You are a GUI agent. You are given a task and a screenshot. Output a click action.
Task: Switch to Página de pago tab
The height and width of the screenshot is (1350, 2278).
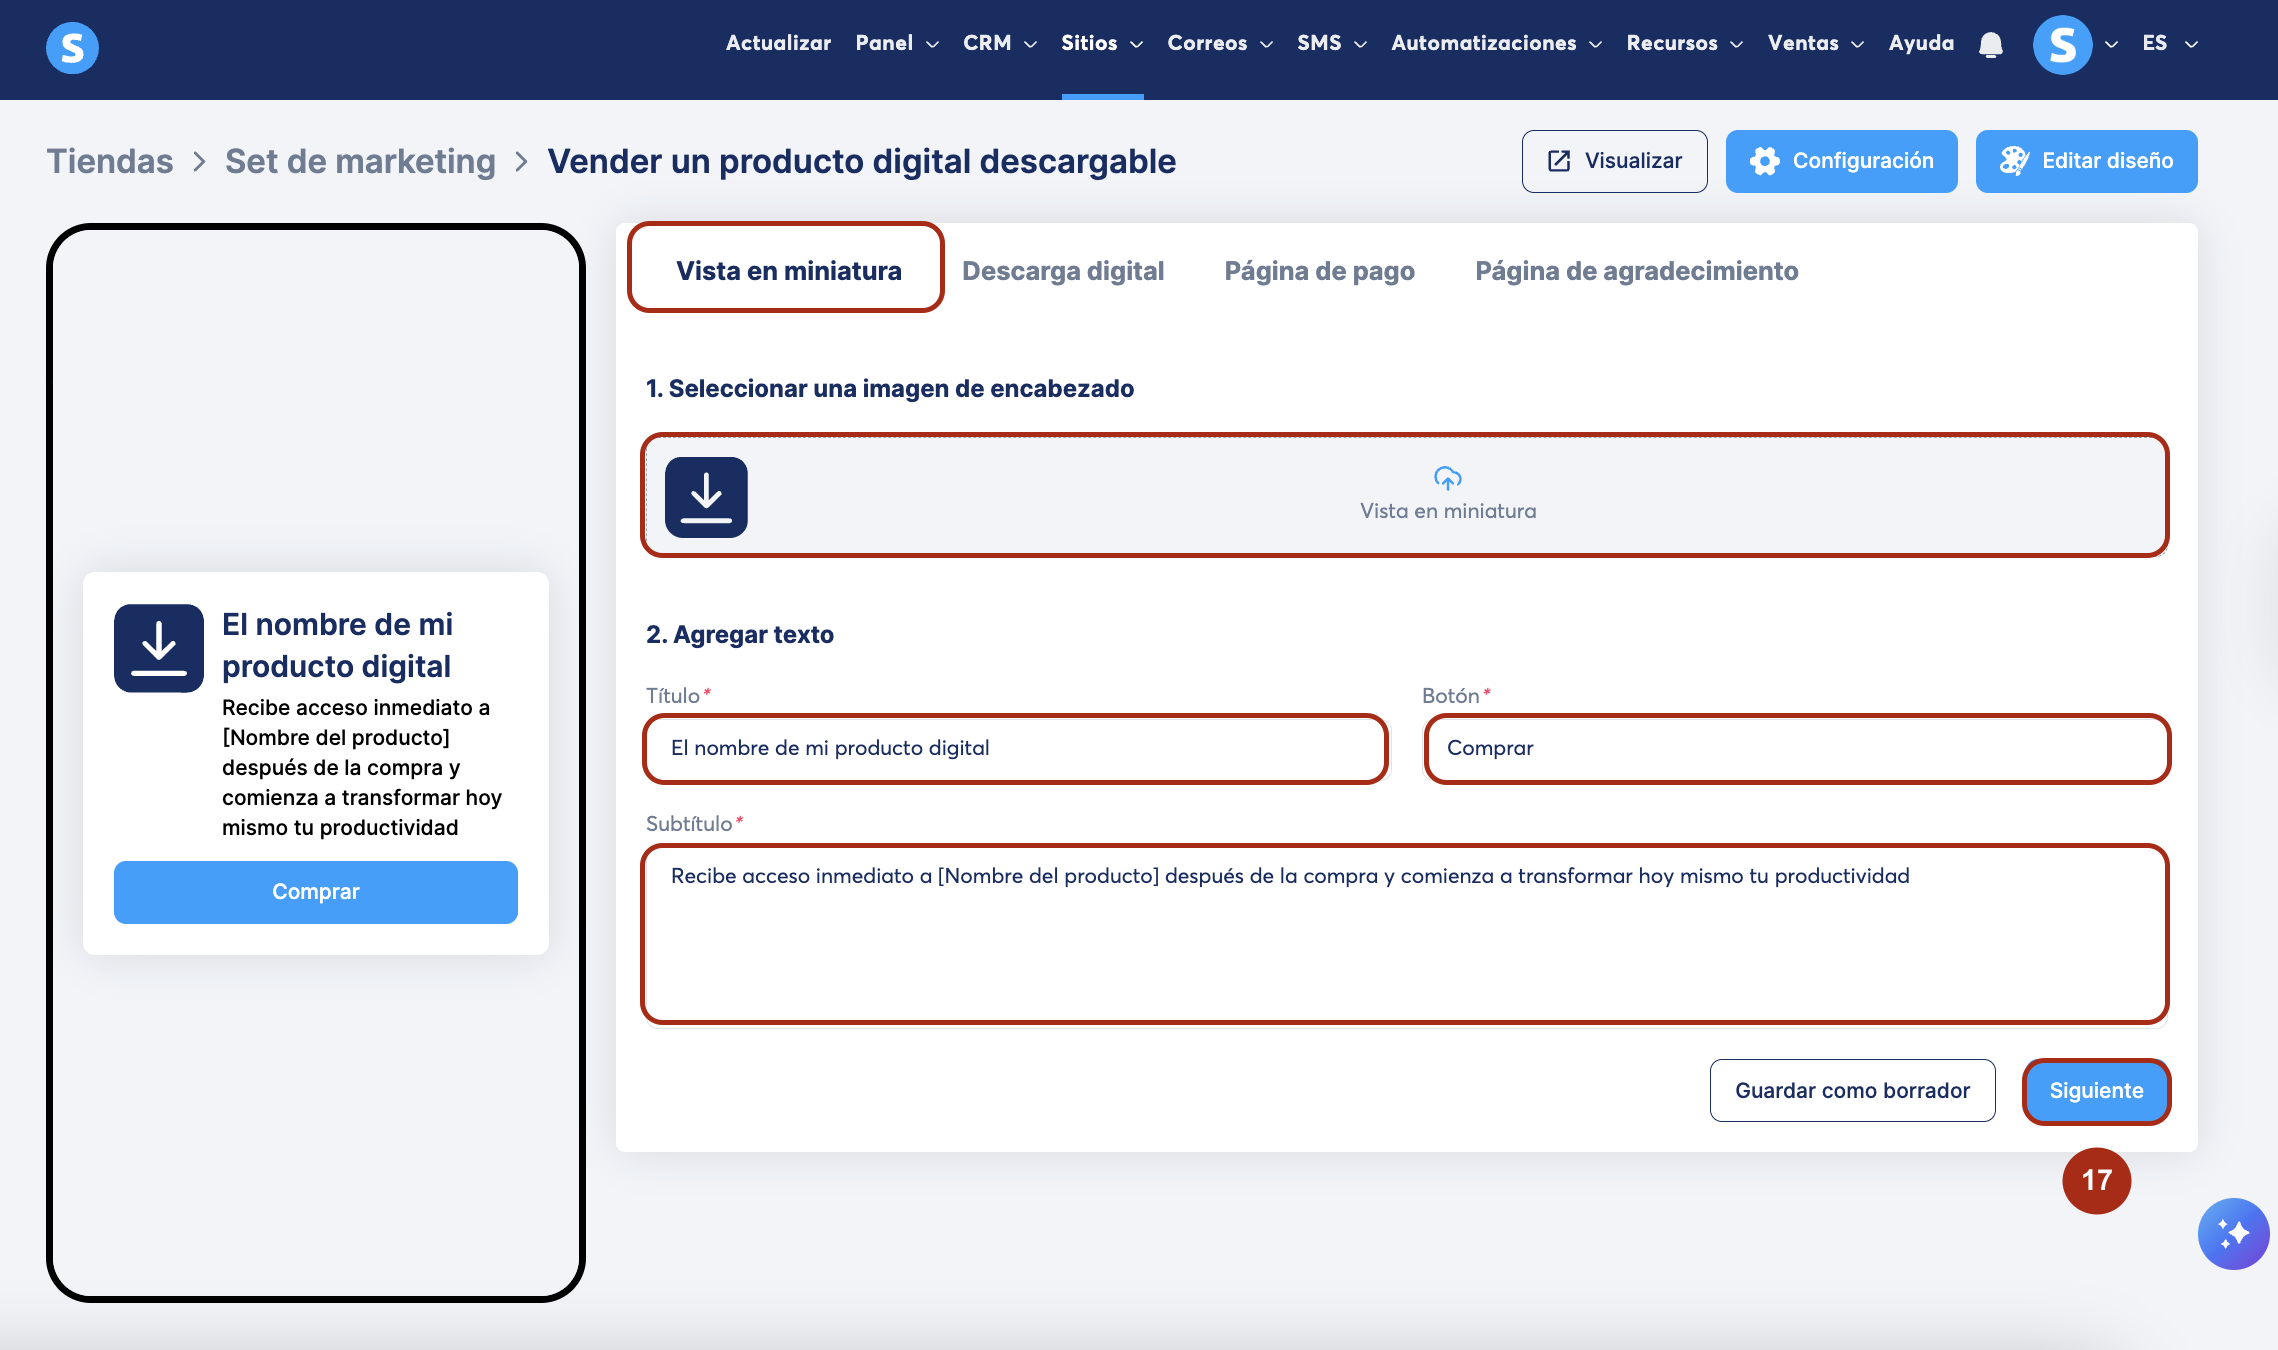coord(1319,271)
